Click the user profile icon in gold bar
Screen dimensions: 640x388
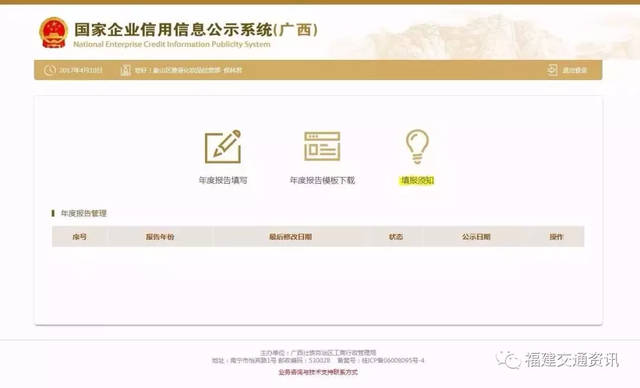click(x=126, y=70)
